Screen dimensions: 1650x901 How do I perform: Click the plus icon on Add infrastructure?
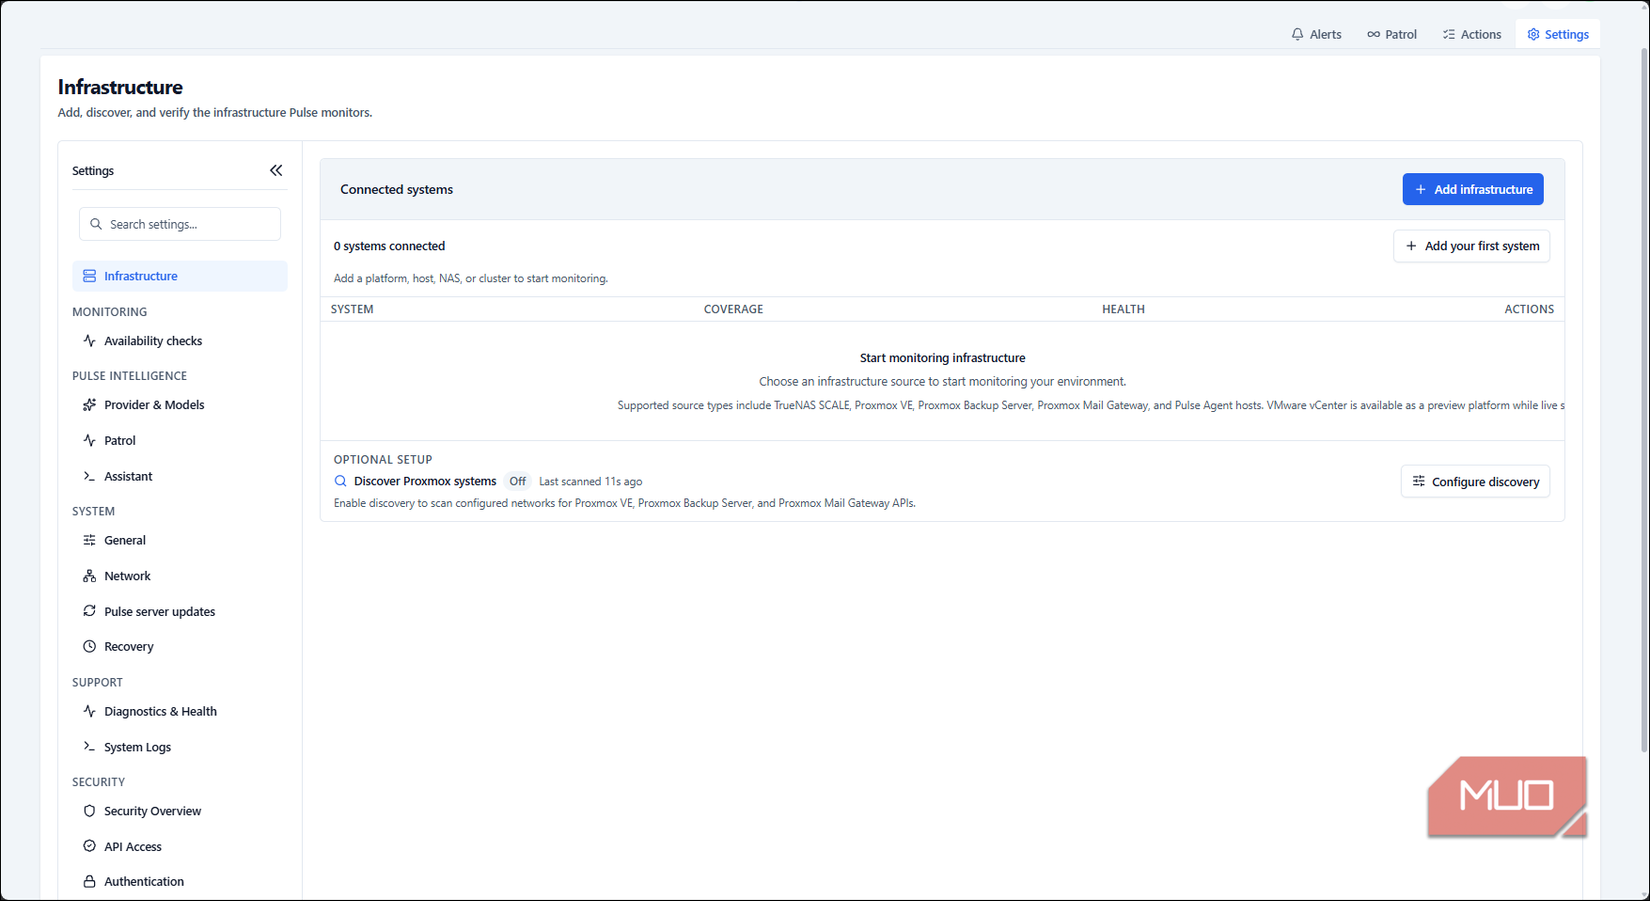click(1420, 189)
